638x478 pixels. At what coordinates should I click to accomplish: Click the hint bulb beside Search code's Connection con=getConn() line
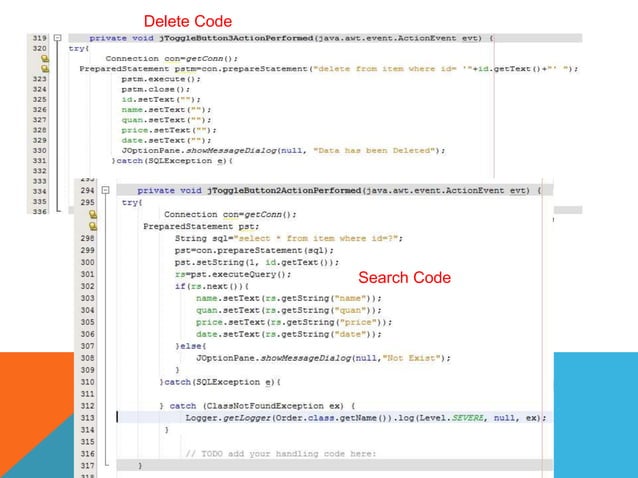coord(93,214)
